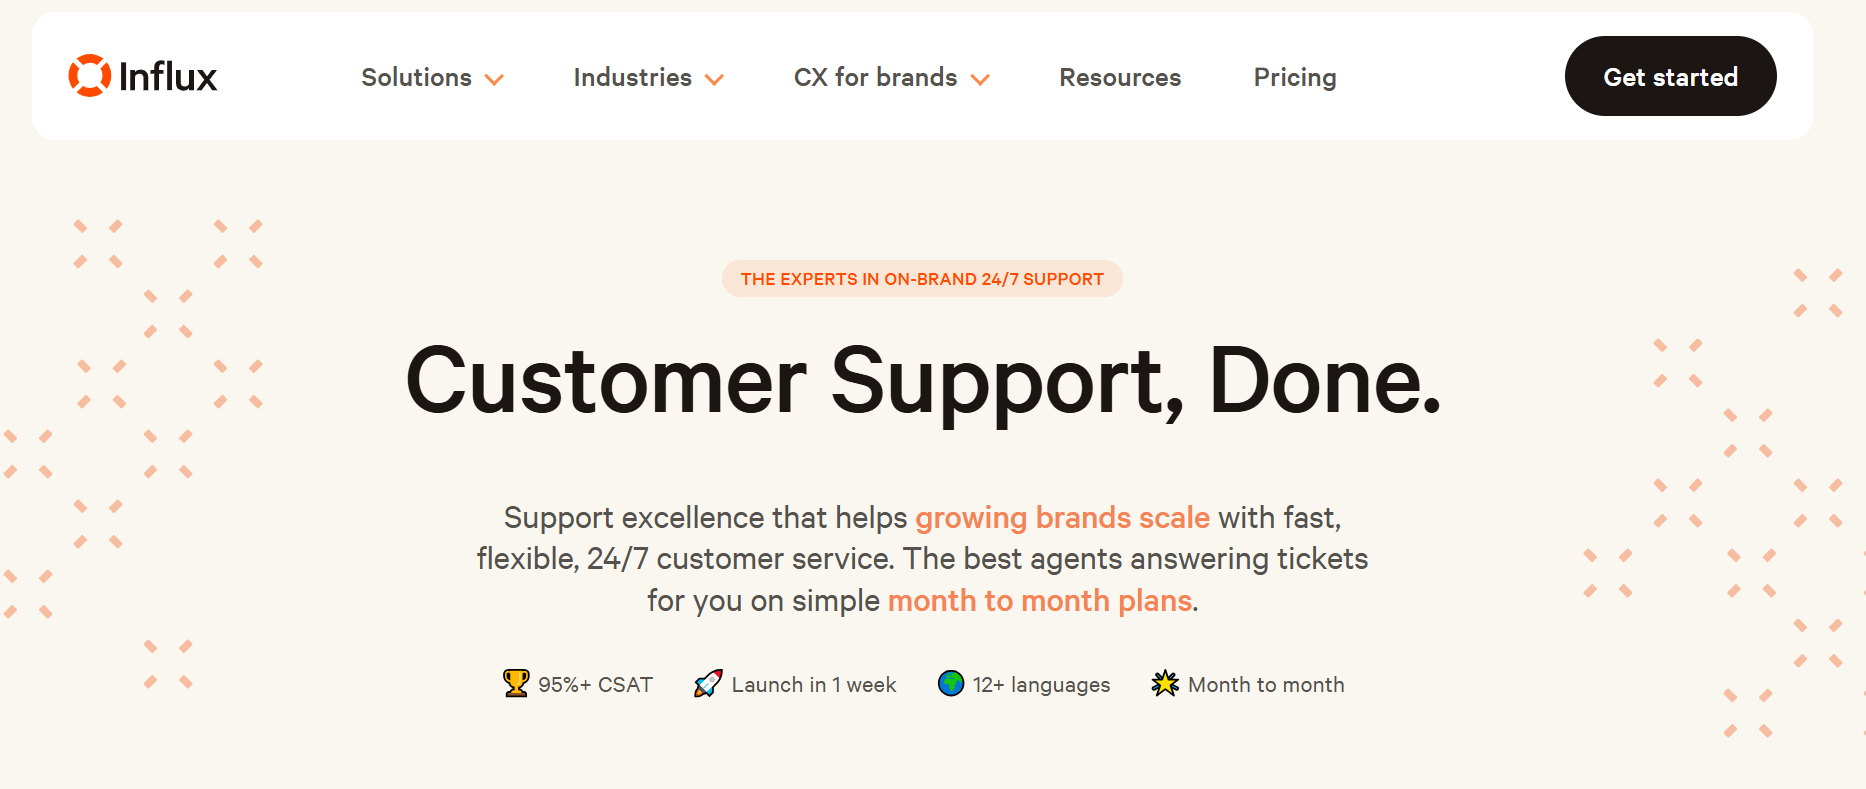Screen dimensions: 1866x789
Task: Click the globe icon beside 12+ languages
Action: (x=951, y=683)
